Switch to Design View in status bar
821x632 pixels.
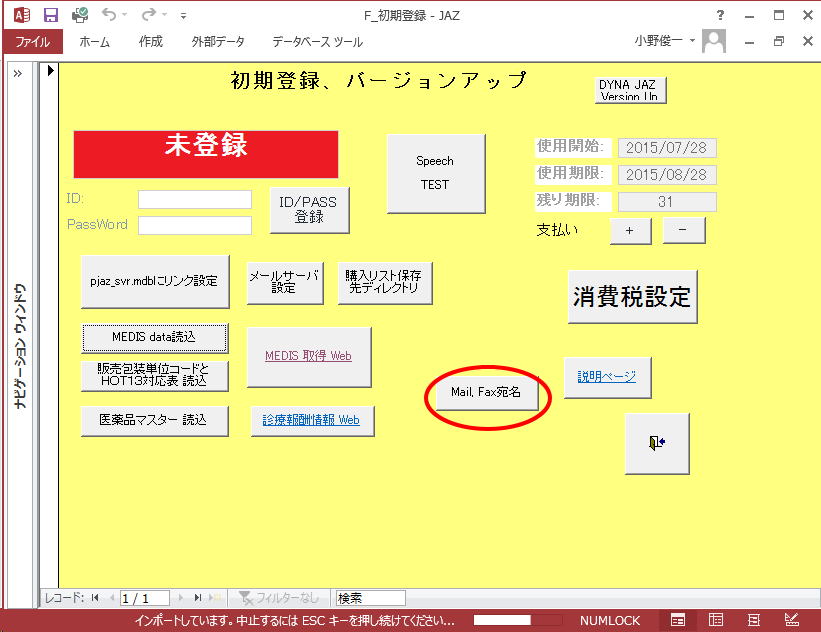pyautogui.click(x=792, y=620)
